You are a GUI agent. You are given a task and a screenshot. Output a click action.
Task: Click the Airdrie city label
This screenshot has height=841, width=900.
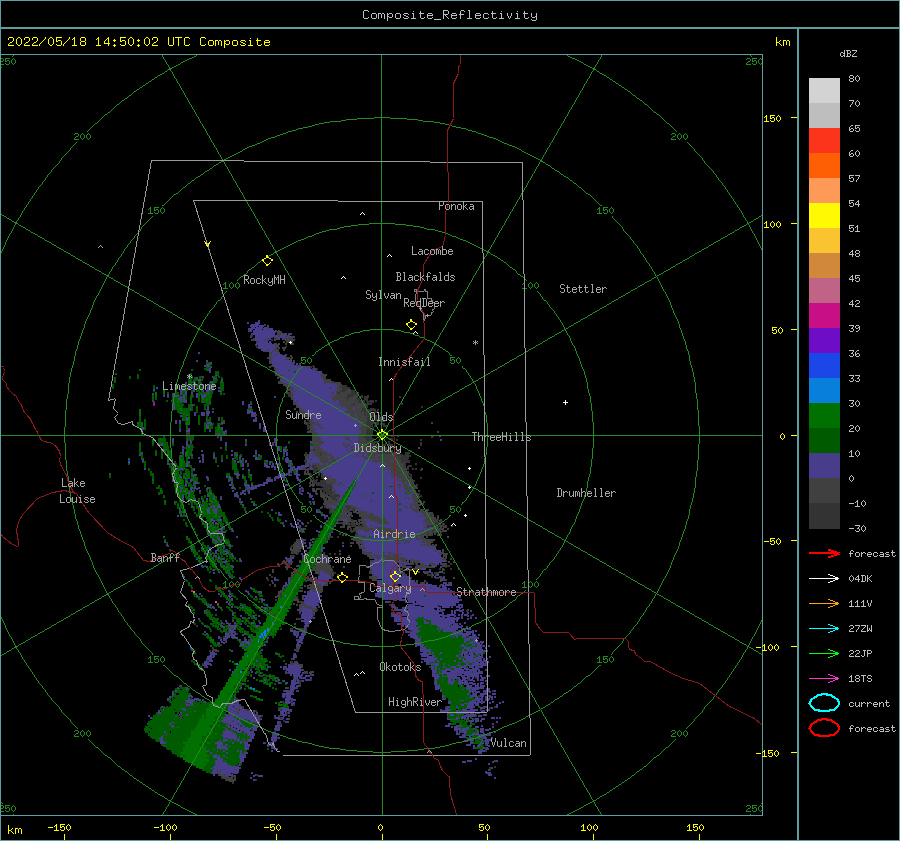coord(394,534)
